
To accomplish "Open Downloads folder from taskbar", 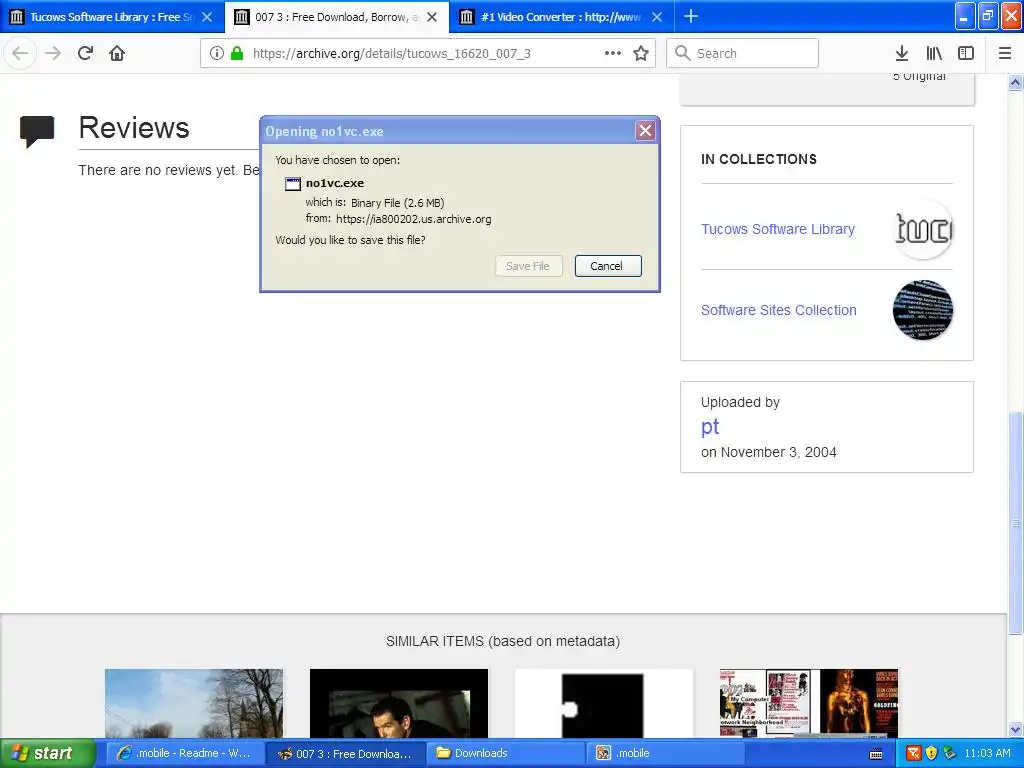I will tap(506, 754).
